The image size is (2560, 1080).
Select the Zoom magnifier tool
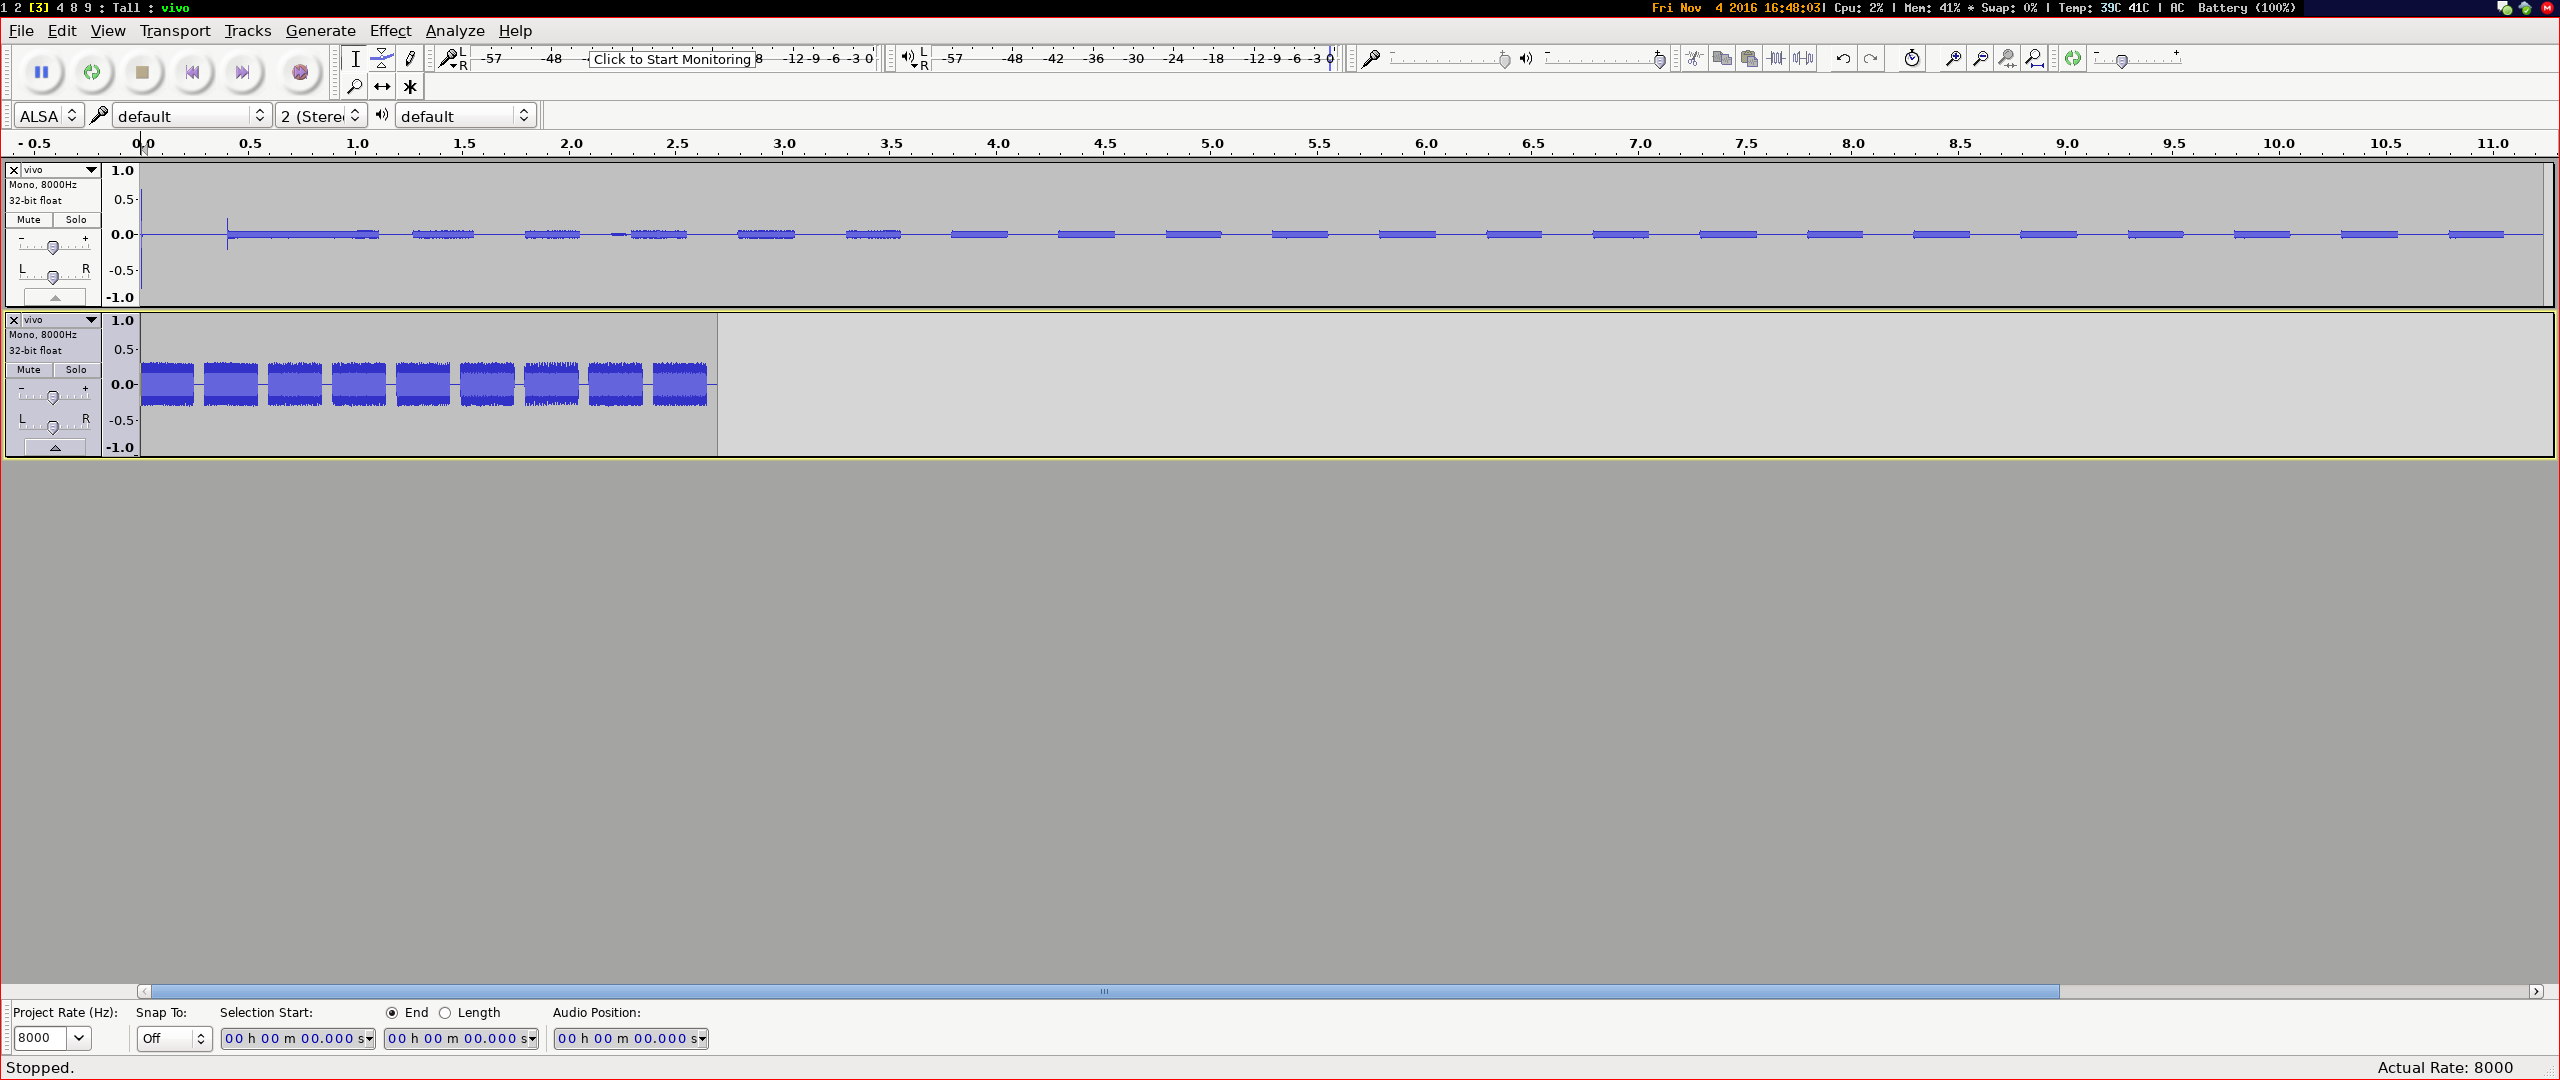tap(355, 87)
